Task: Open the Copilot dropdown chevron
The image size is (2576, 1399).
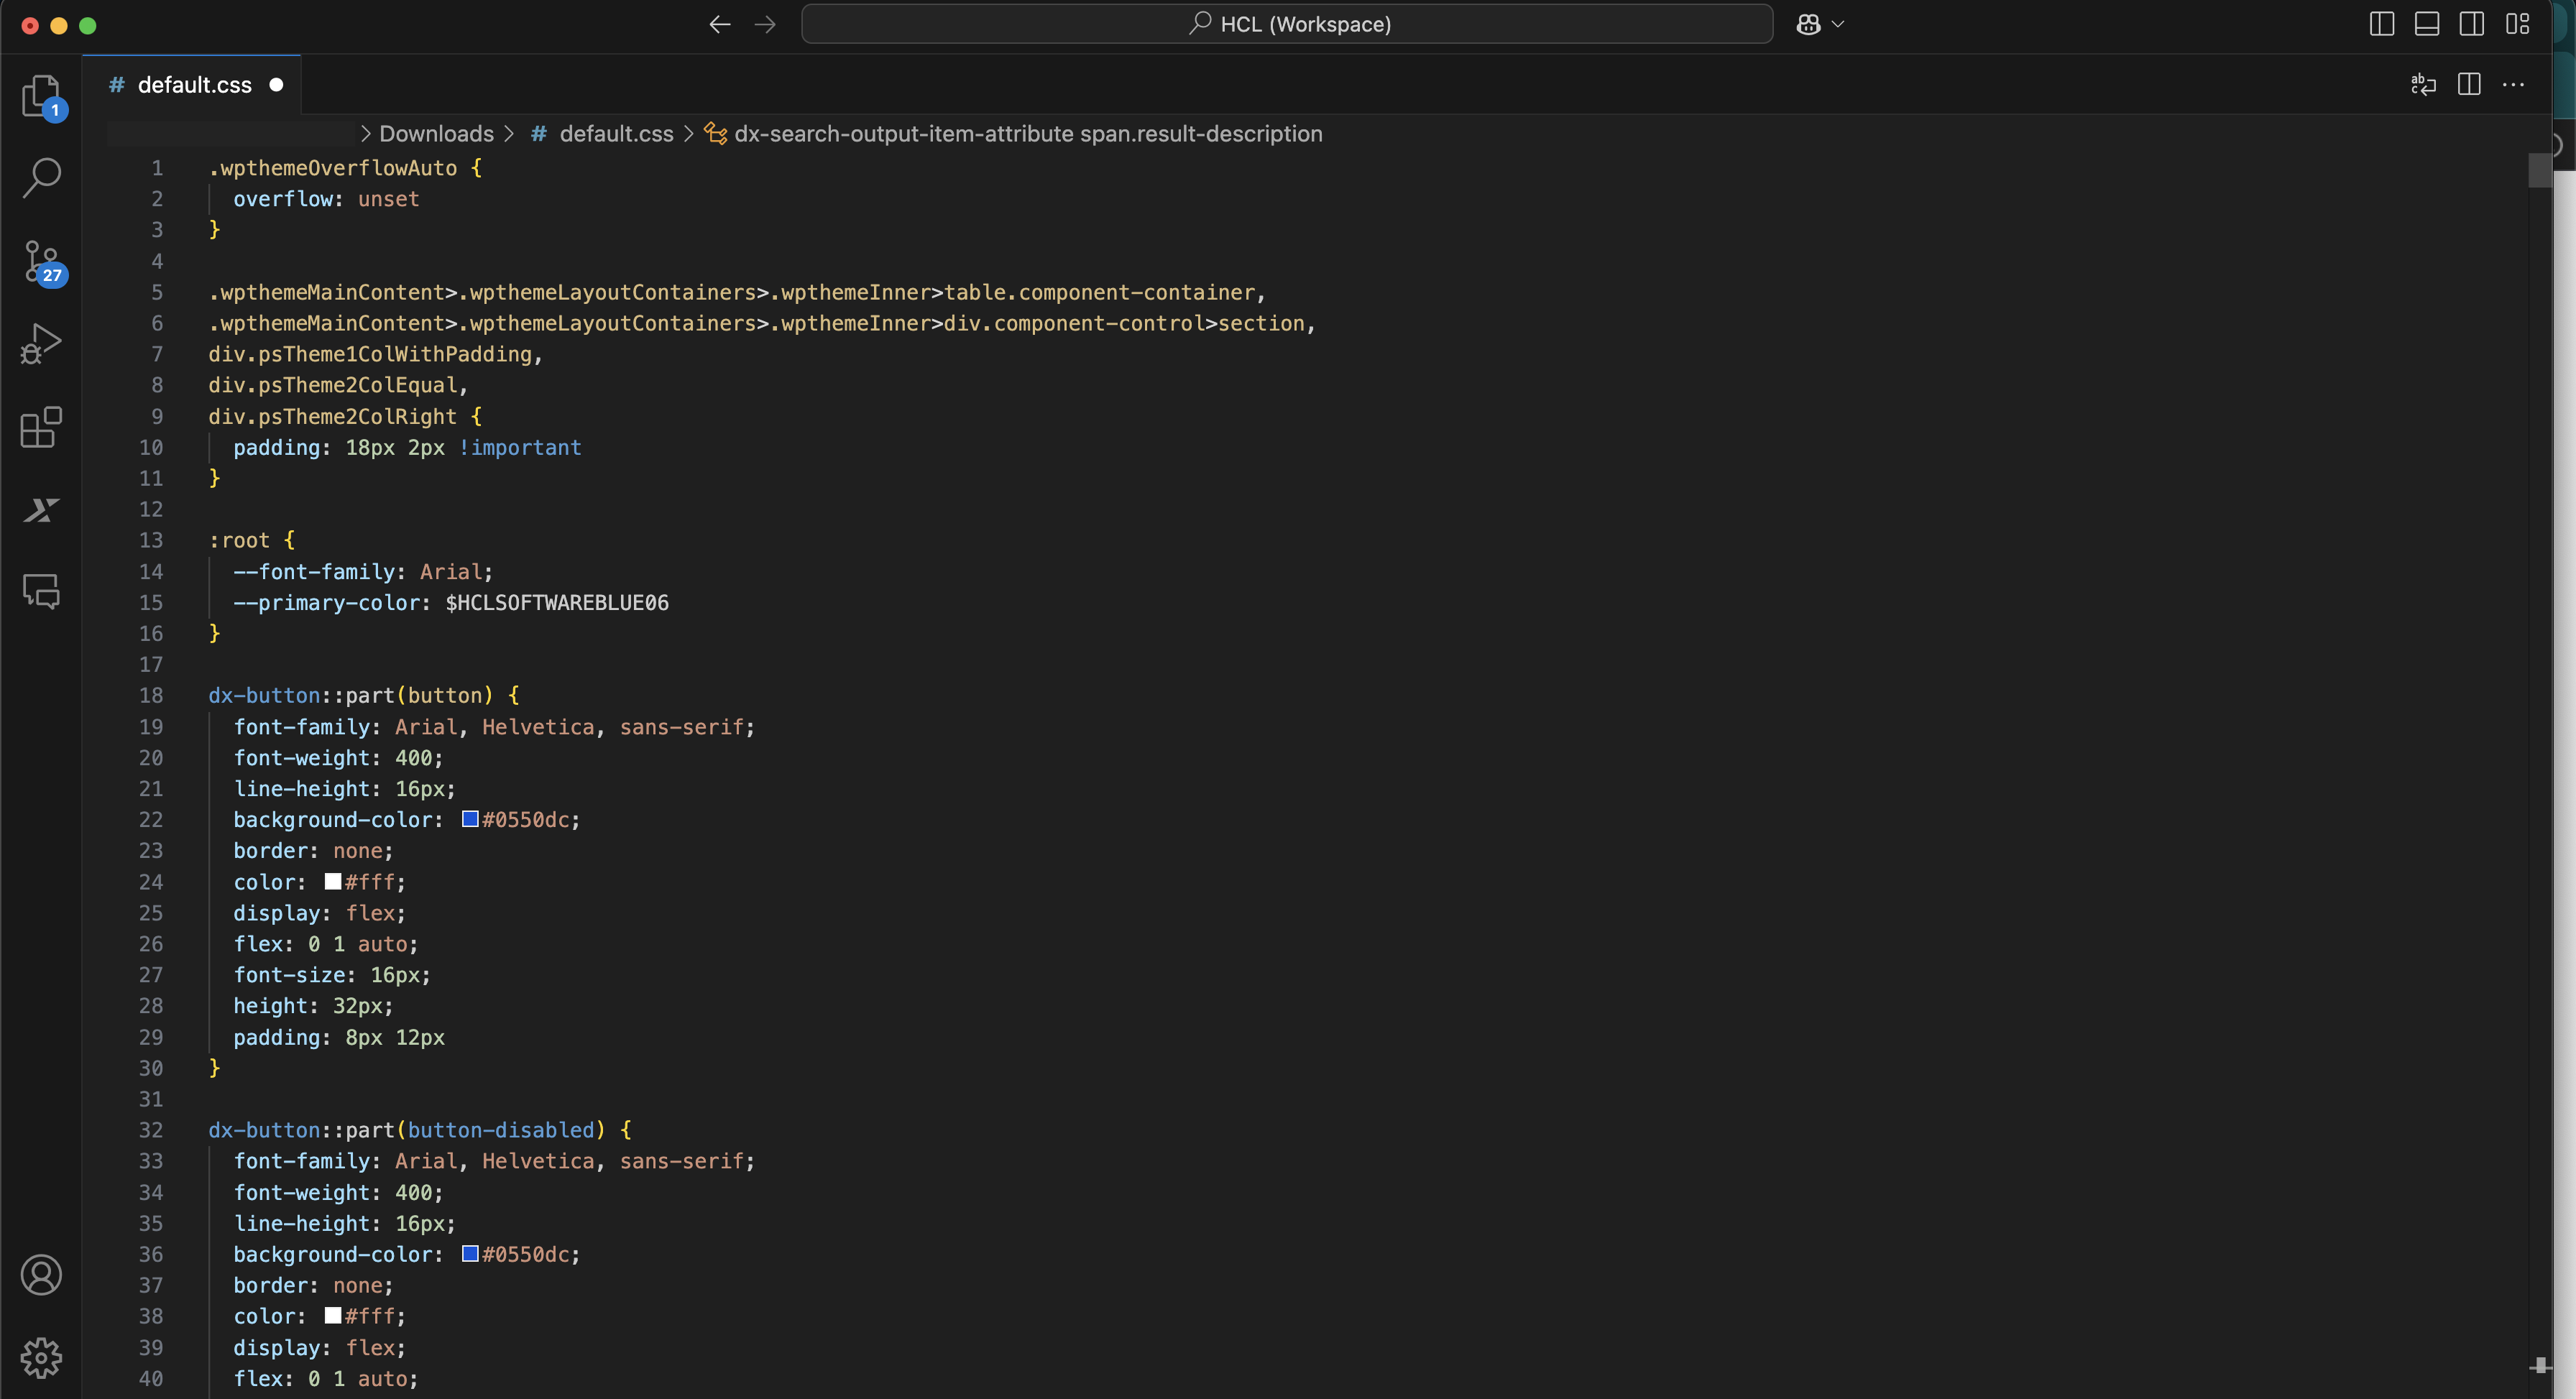Action: 1838,24
